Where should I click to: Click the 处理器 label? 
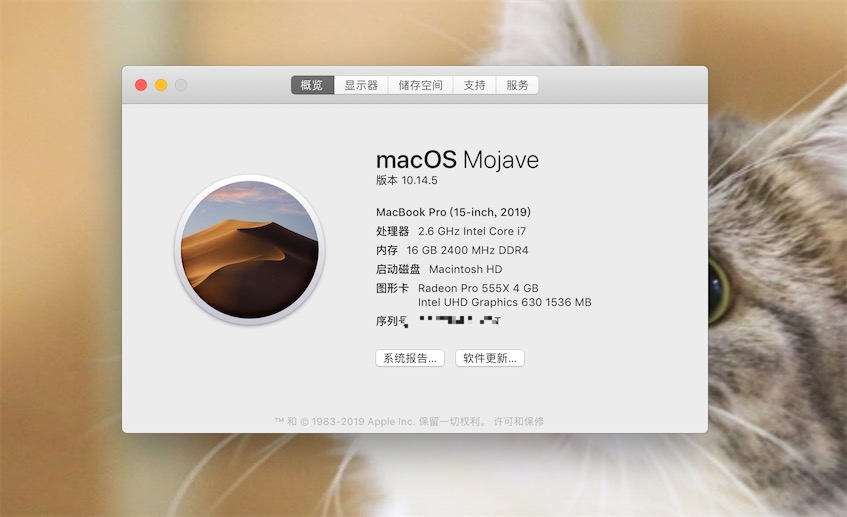393,231
